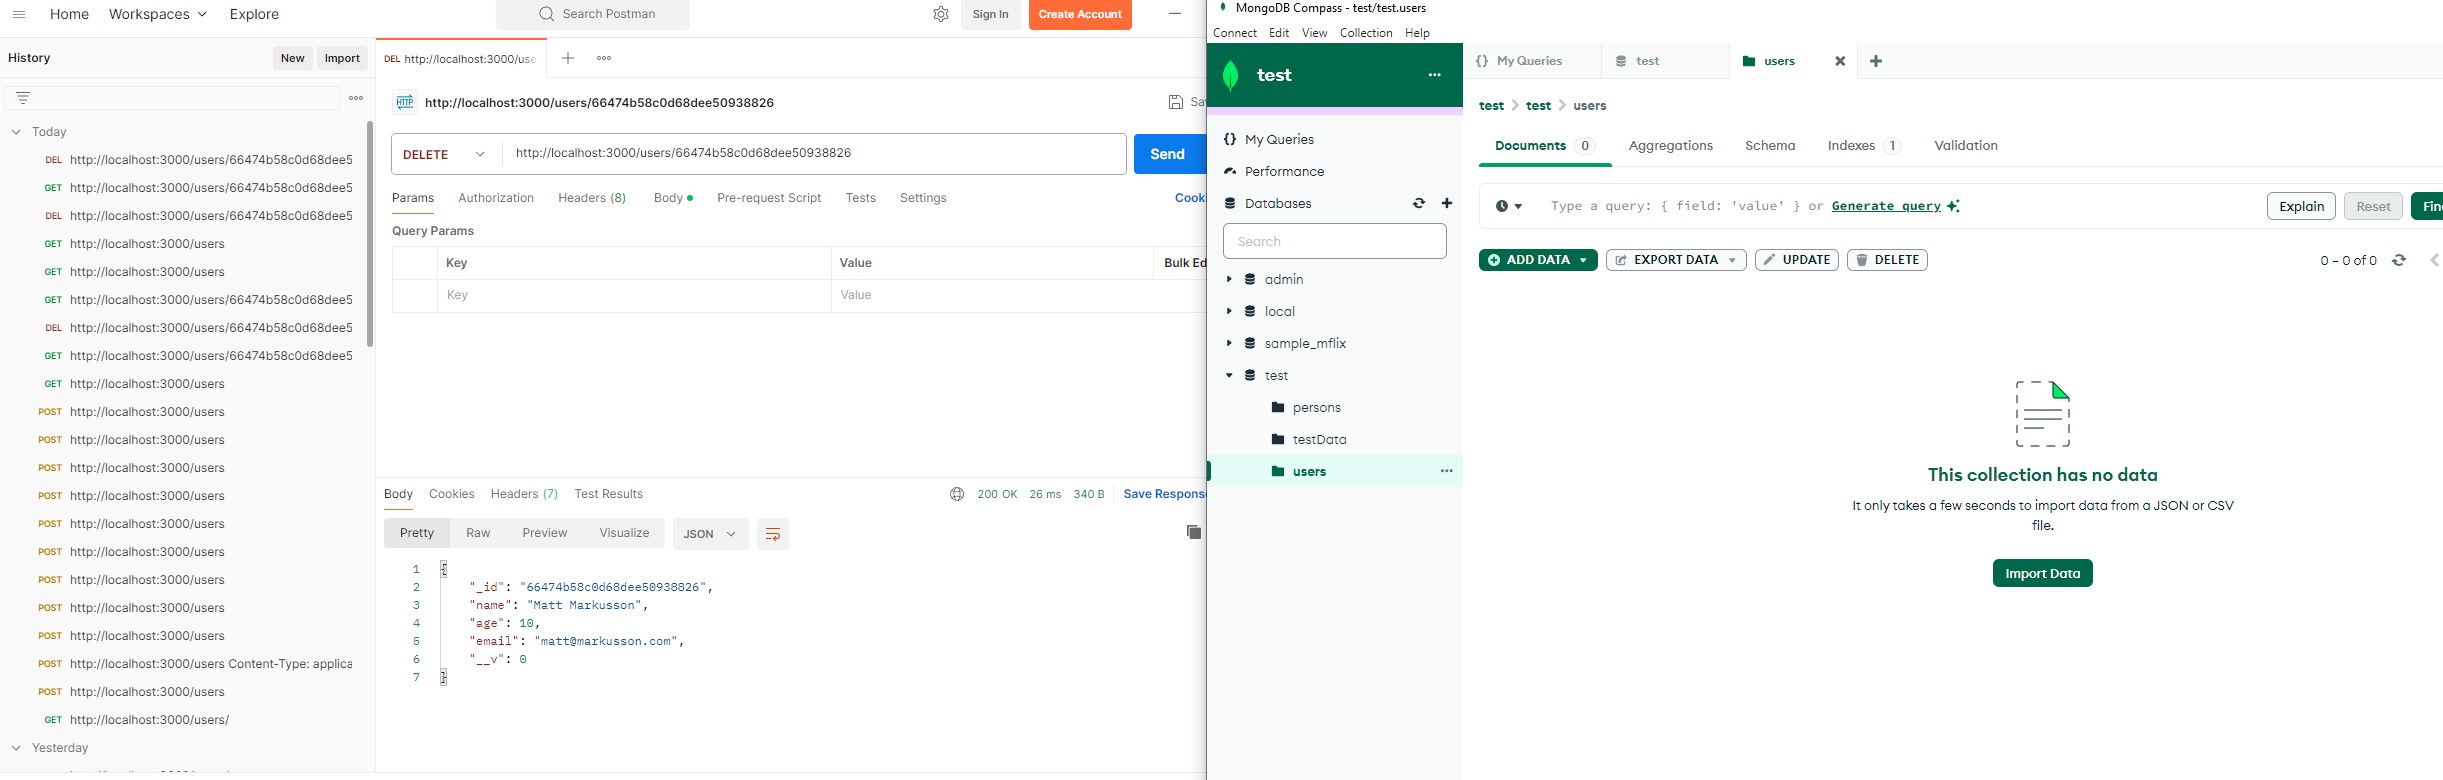Click the refresh documents icon
The image size is (2443, 780).
(x=2398, y=260)
